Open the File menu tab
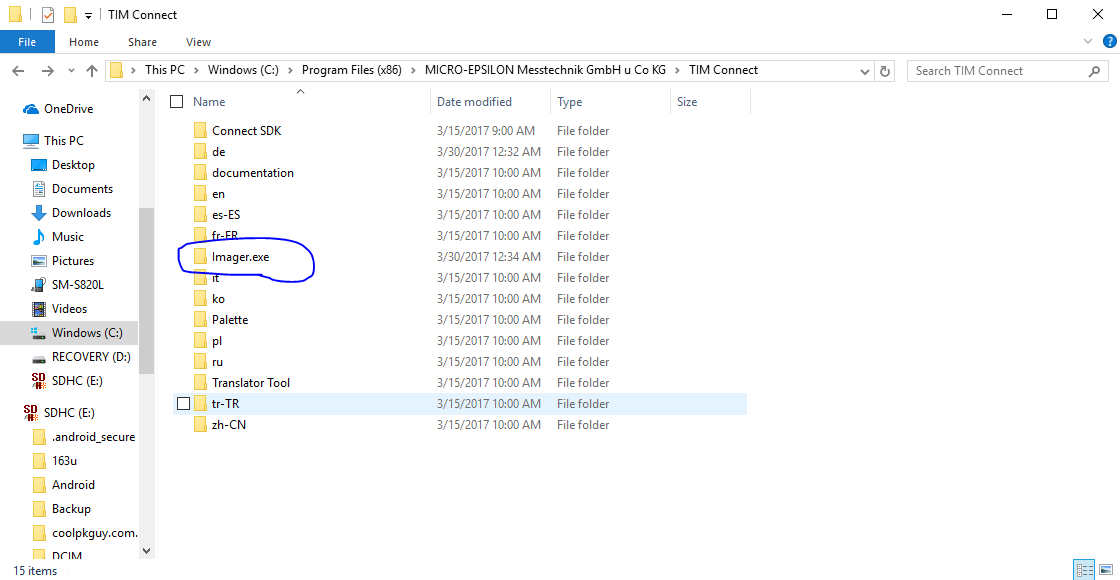 click(27, 42)
